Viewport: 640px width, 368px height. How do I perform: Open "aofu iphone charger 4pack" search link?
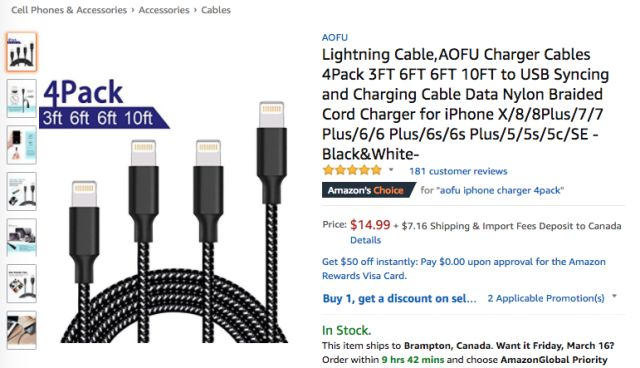[500, 190]
